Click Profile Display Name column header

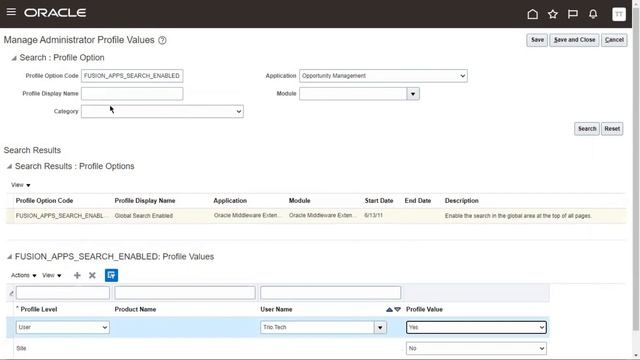coord(145,201)
